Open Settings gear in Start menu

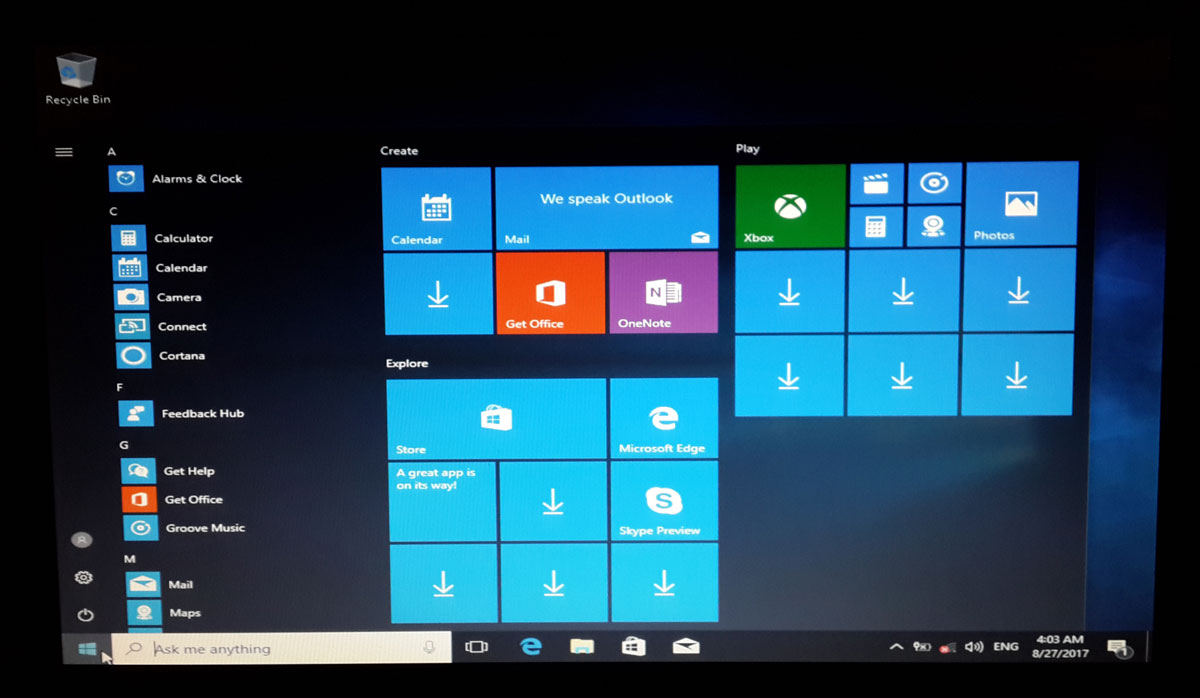click(84, 577)
